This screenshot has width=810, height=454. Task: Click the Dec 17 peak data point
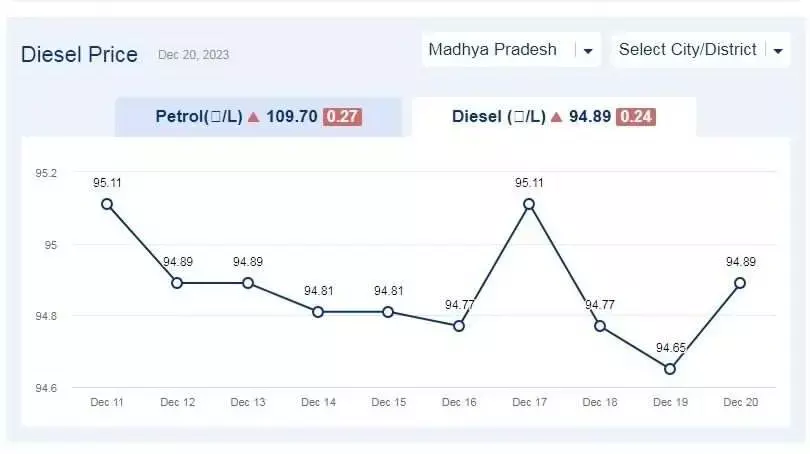coord(529,204)
